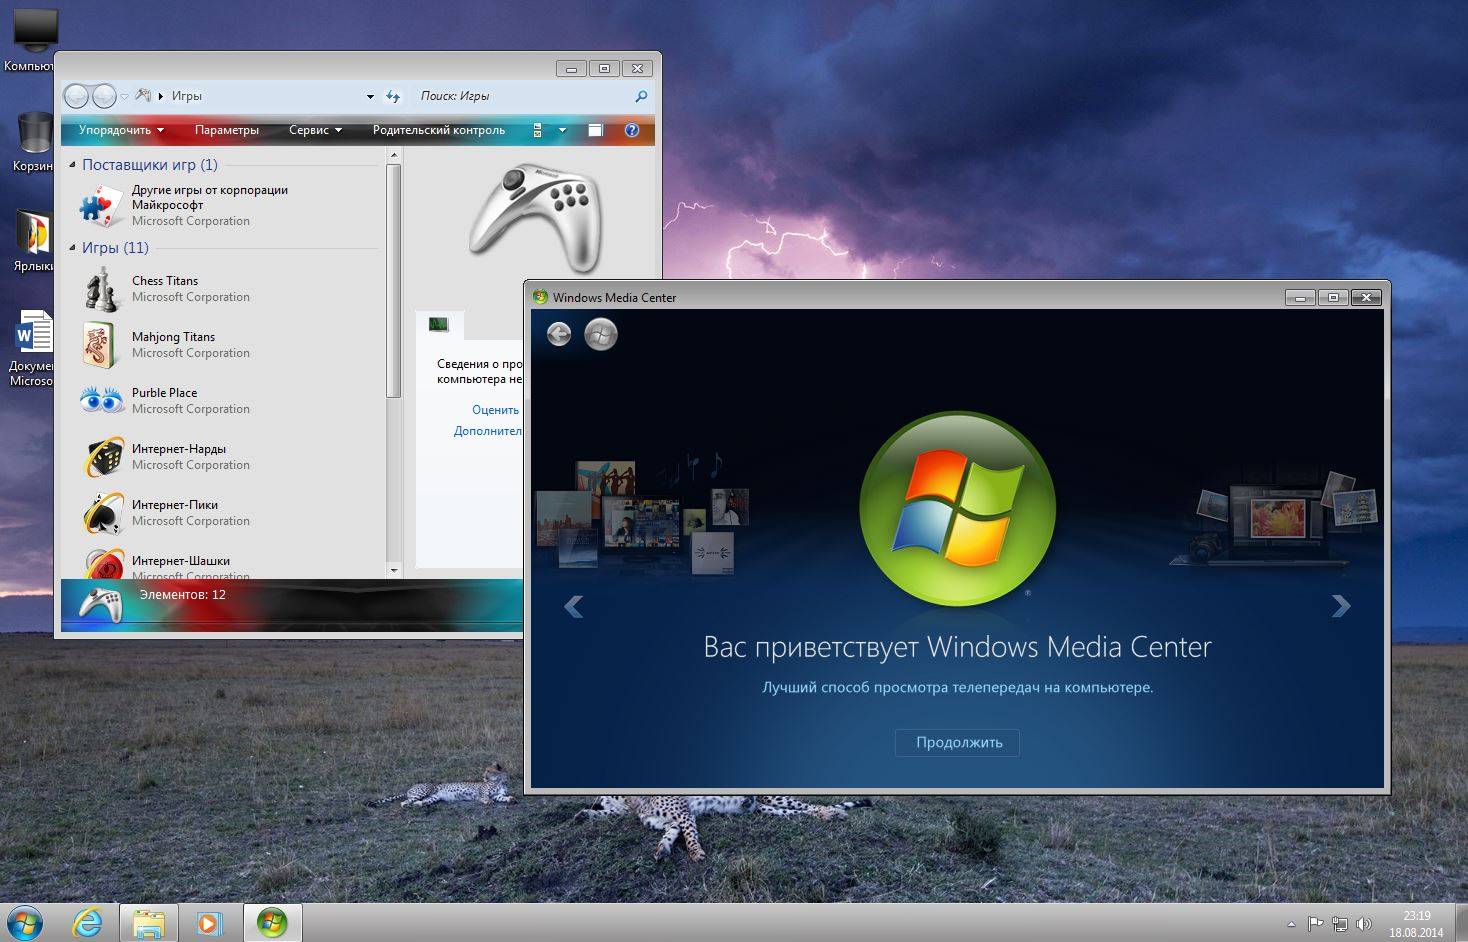Click Windows Media Center title bar icon

click(x=540, y=297)
